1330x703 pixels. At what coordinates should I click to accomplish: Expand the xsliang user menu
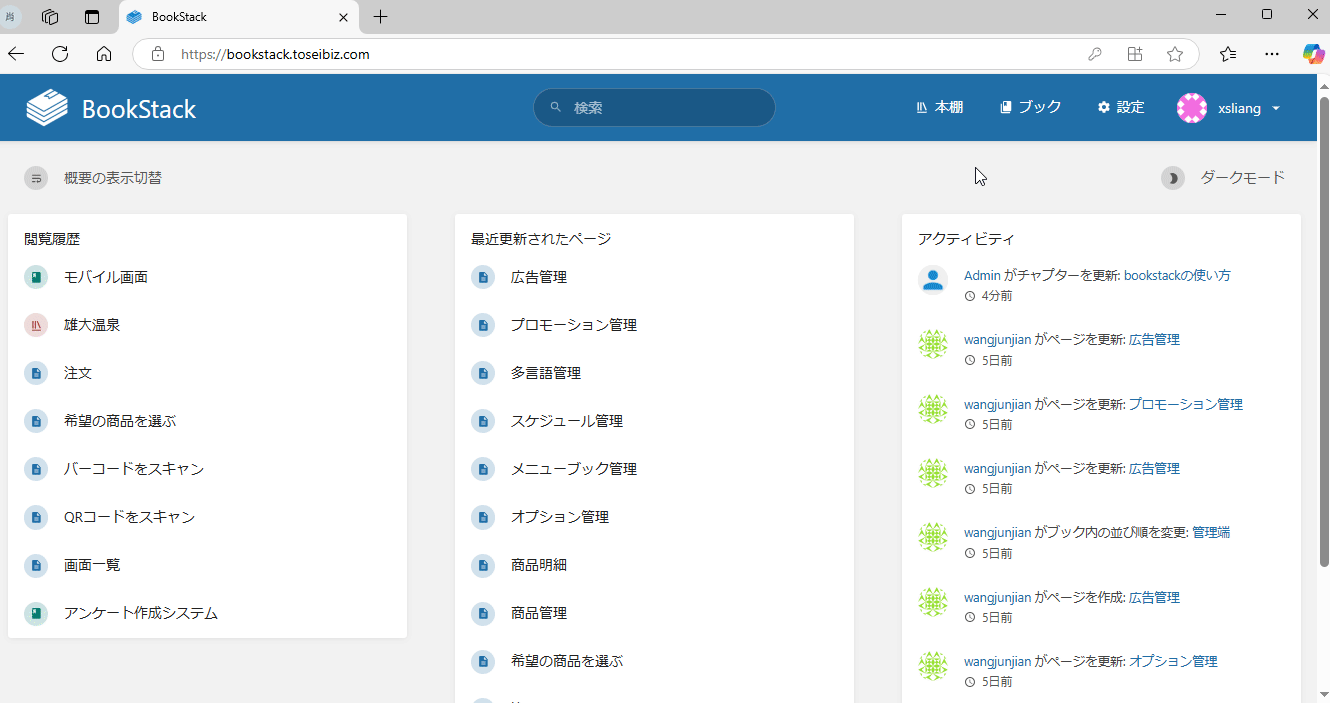(x=1229, y=108)
